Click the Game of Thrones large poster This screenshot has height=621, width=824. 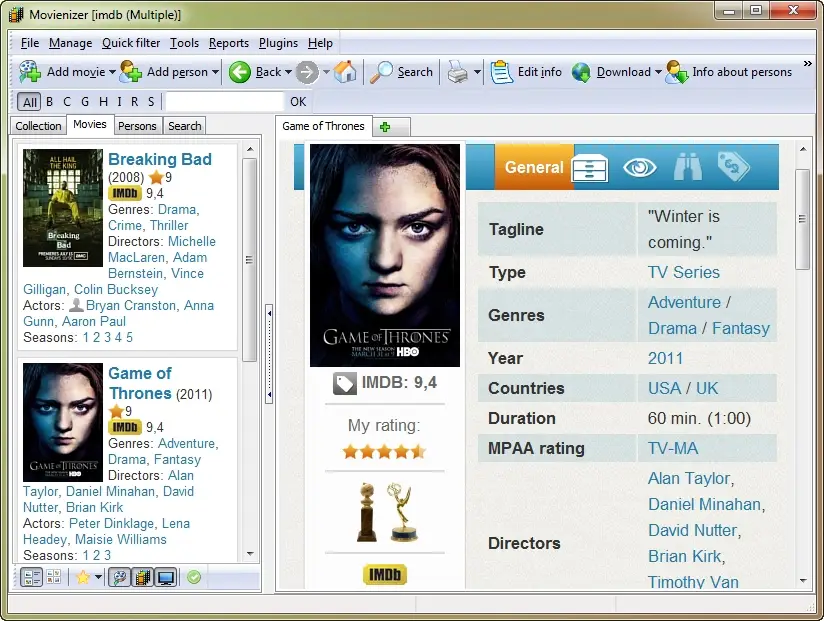point(385,255)
